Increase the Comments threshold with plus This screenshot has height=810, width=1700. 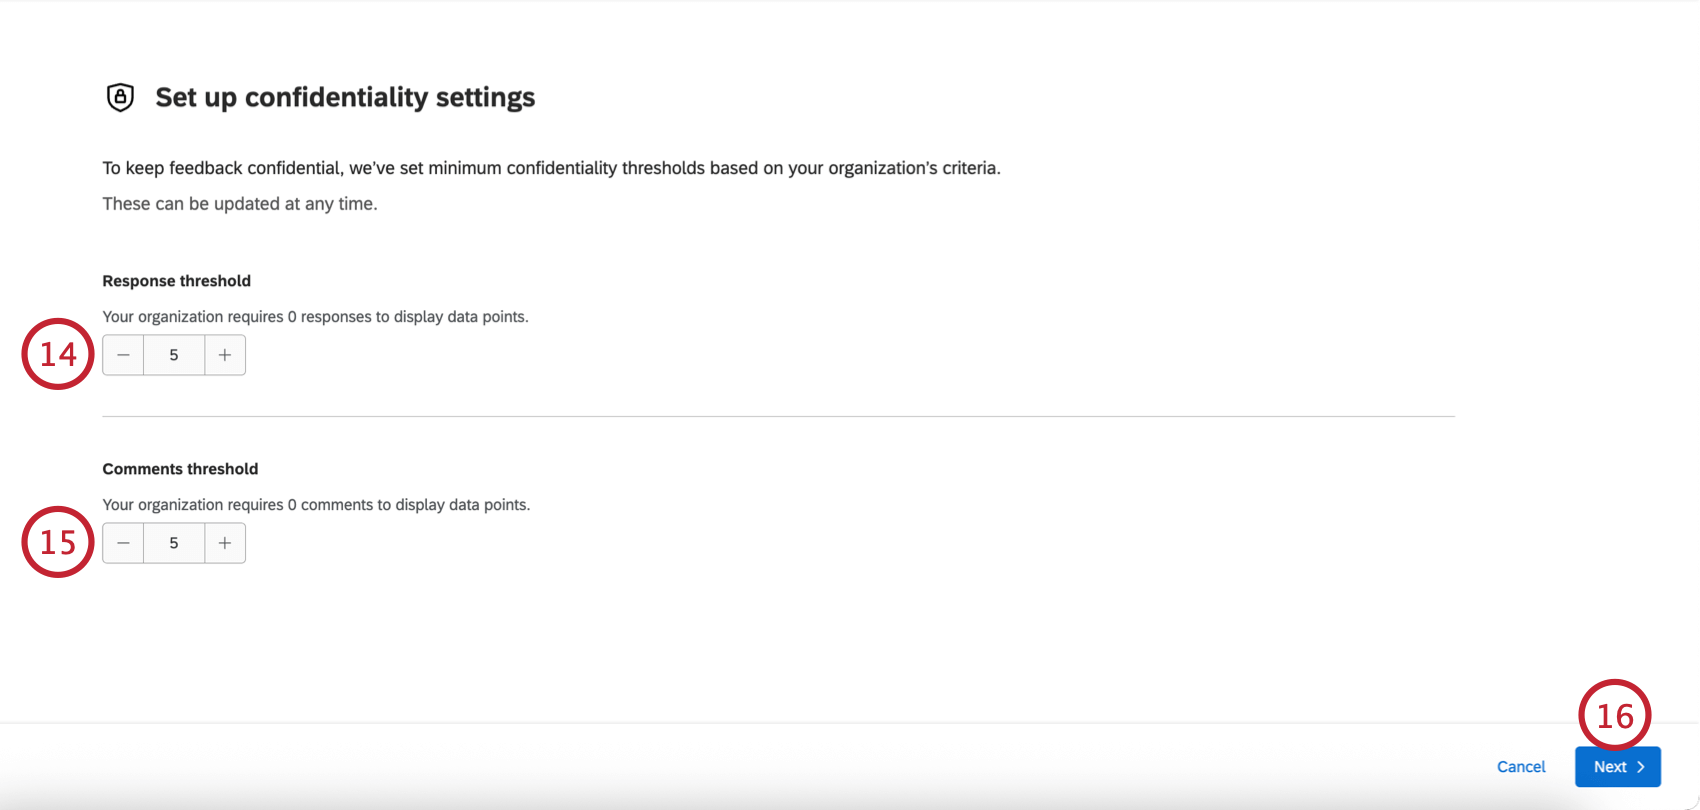coord(225,543)
